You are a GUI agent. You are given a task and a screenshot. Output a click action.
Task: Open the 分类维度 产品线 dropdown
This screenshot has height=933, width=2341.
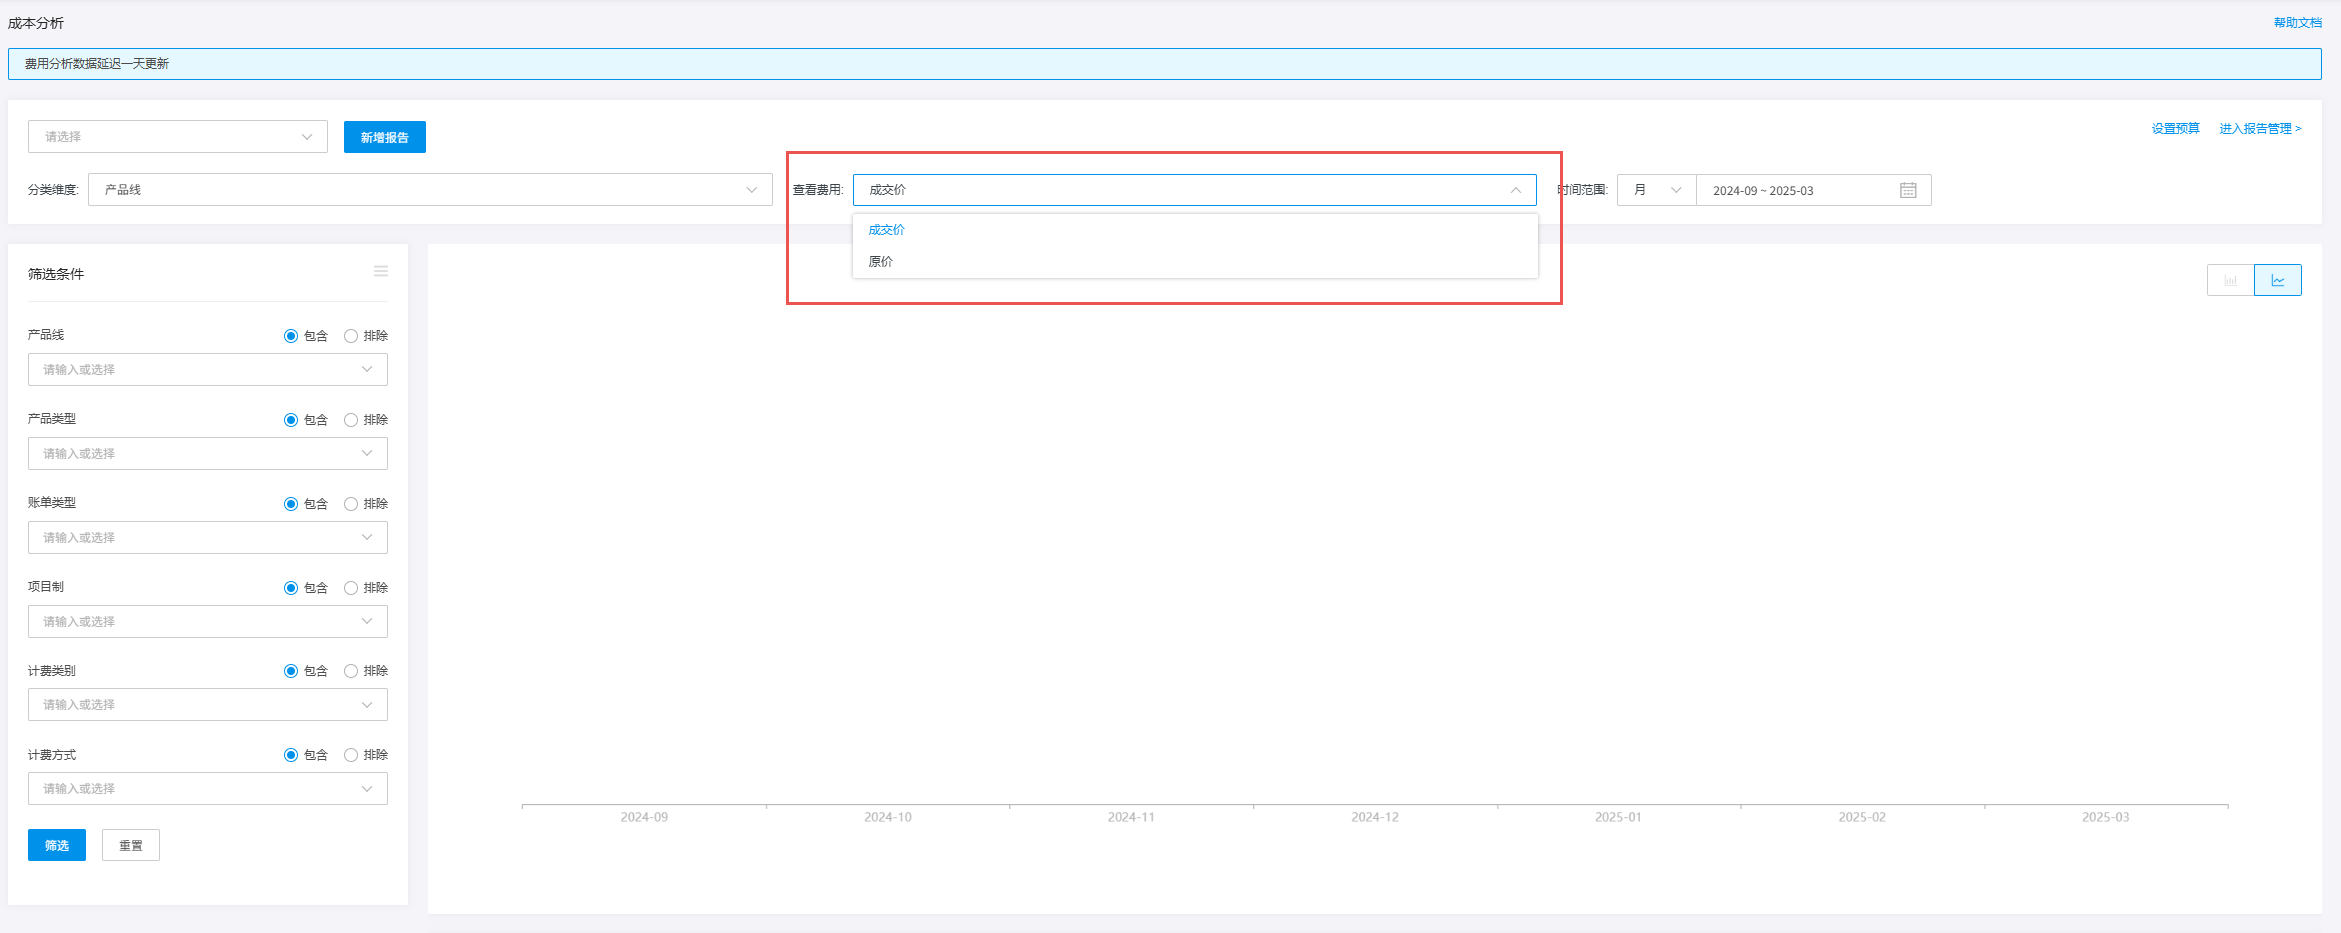click(x=430, y=190)
